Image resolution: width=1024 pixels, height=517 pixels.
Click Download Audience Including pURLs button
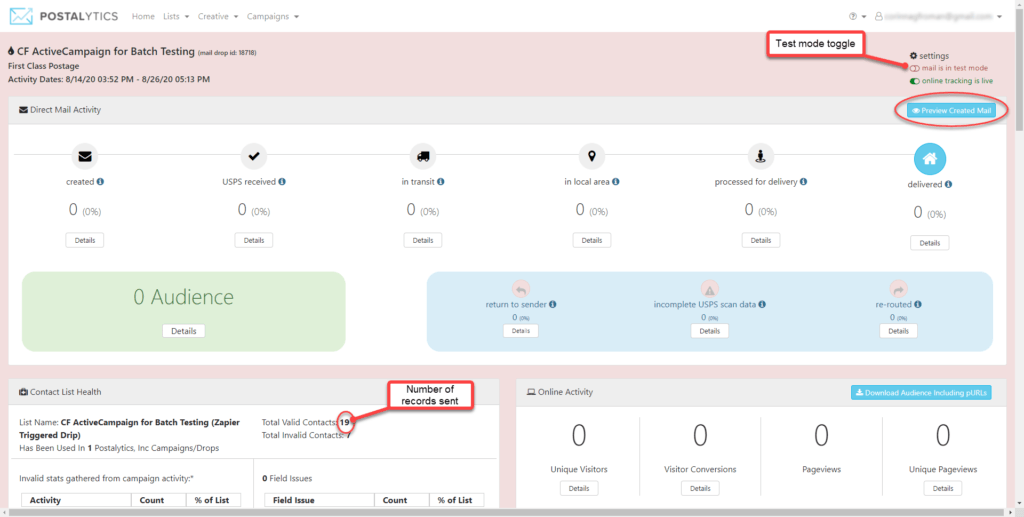(921, 392)
